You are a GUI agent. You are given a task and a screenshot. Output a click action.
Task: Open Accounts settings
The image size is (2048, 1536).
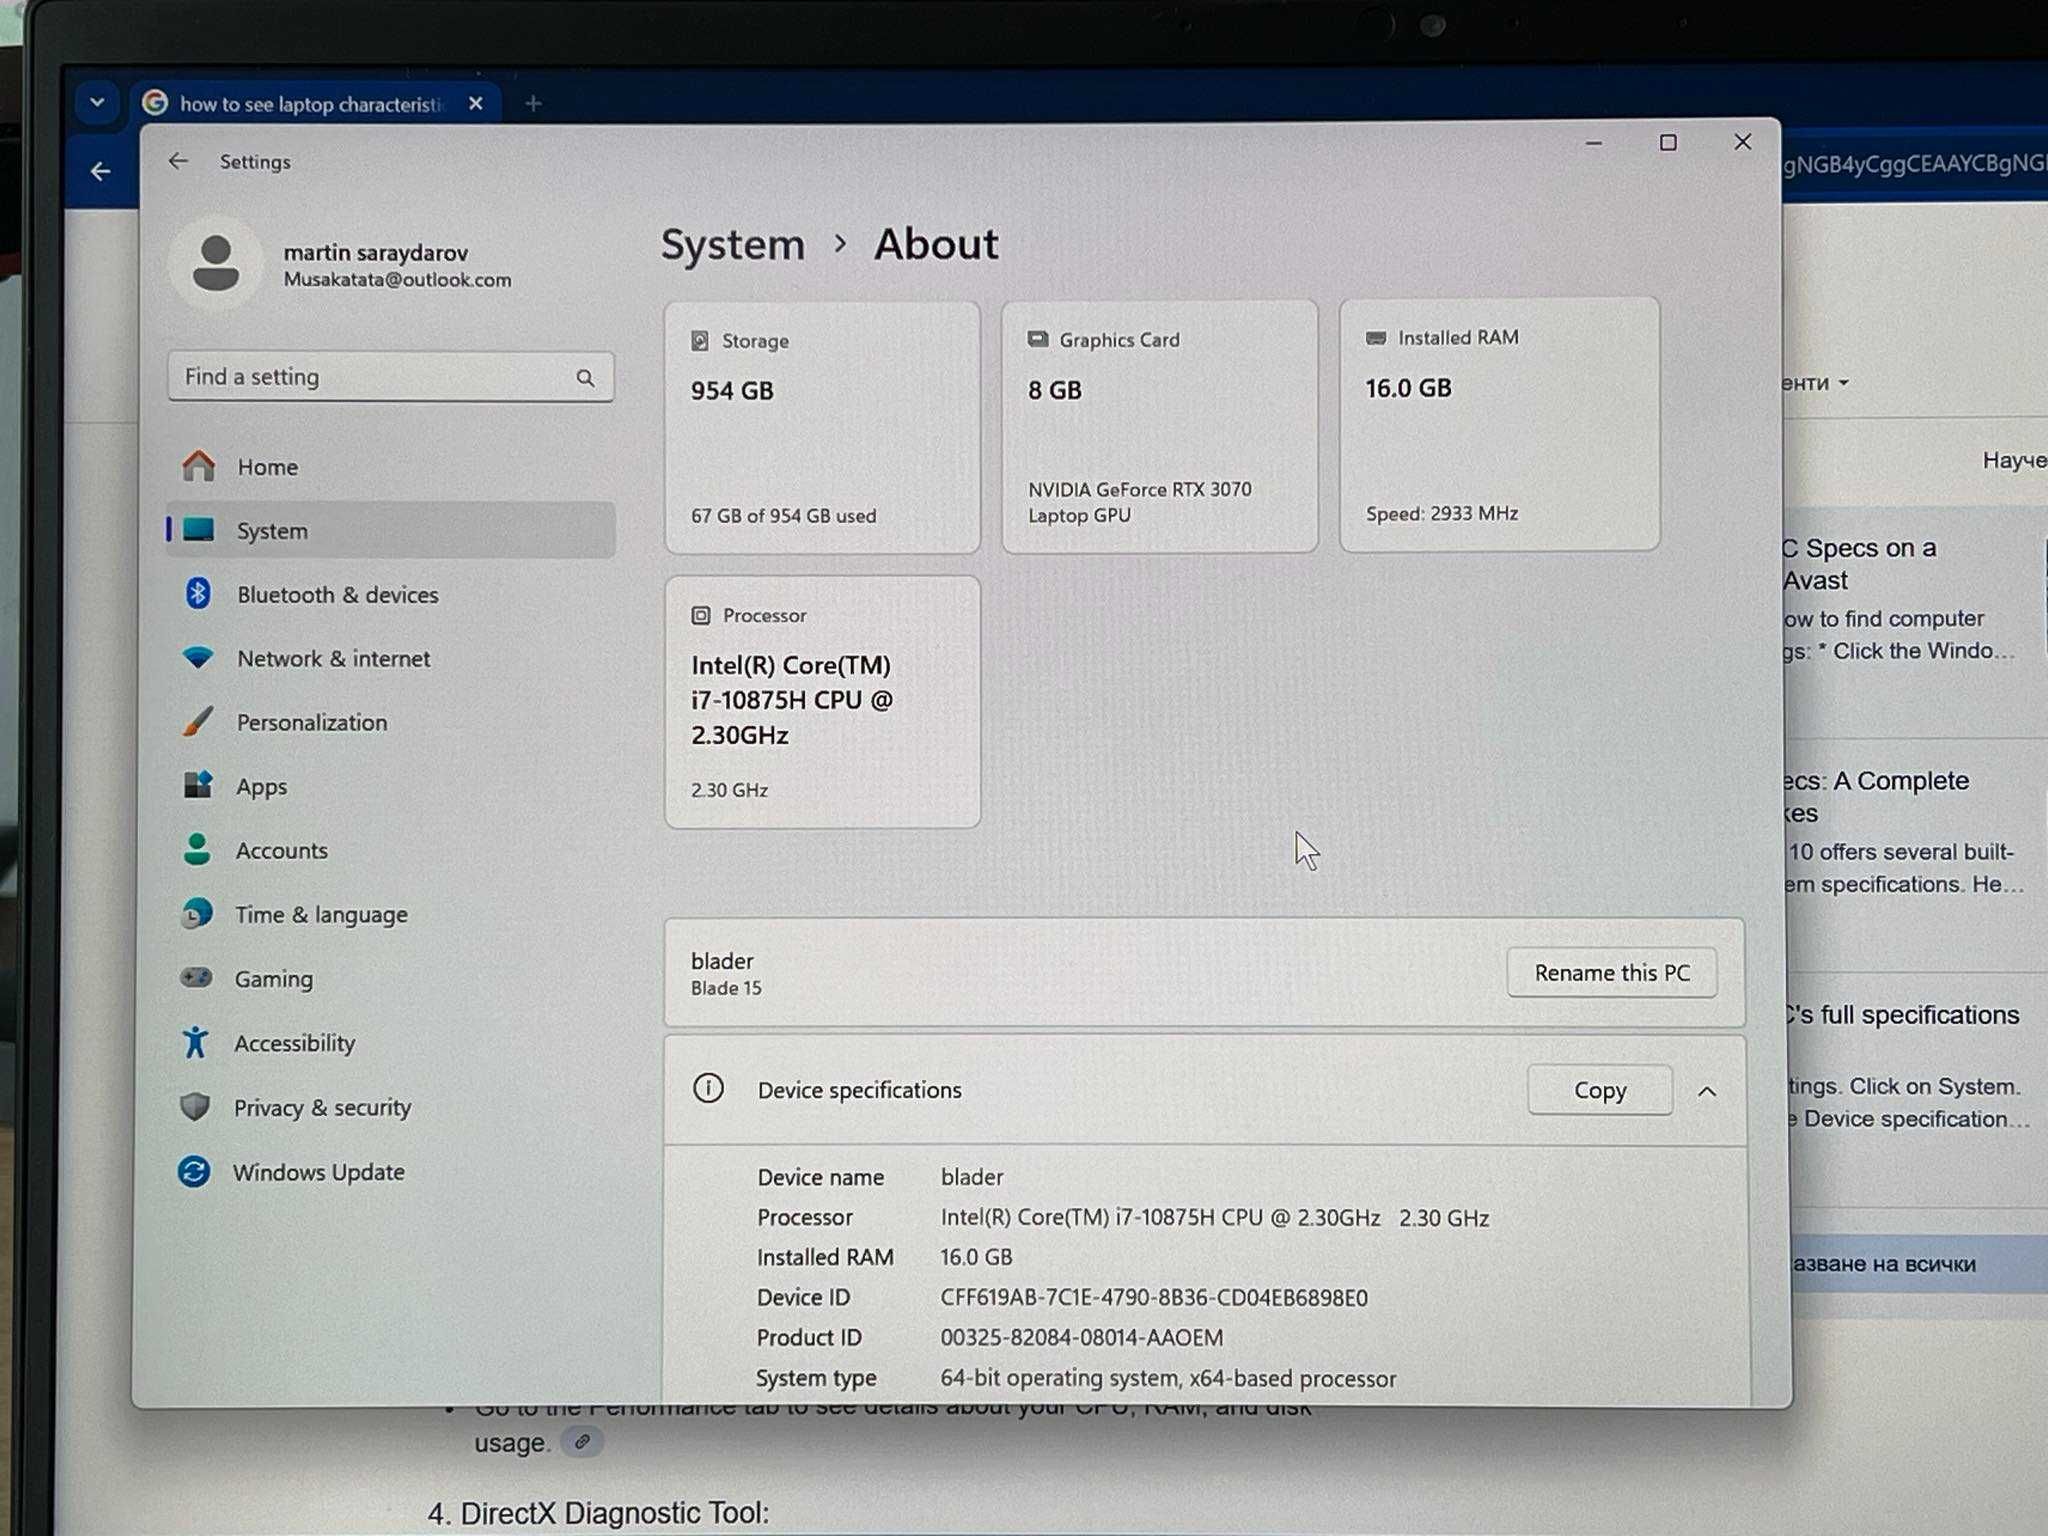390,850
